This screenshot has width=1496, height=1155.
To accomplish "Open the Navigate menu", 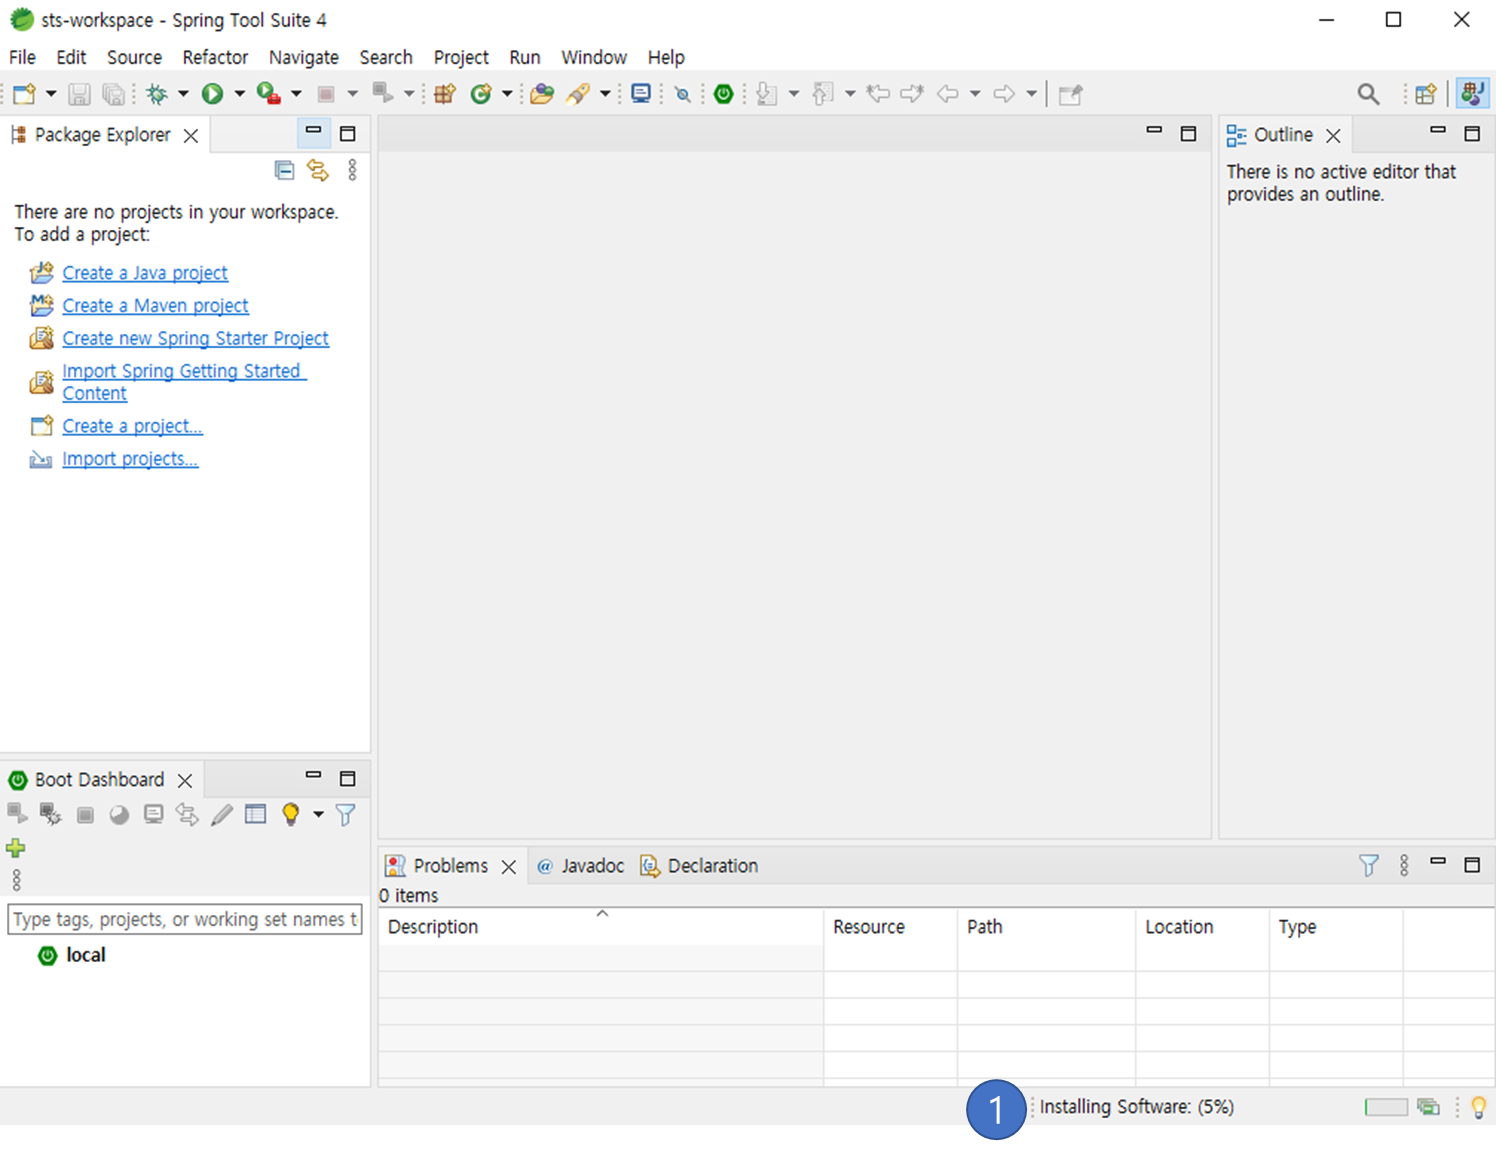I will pos(304,57).
